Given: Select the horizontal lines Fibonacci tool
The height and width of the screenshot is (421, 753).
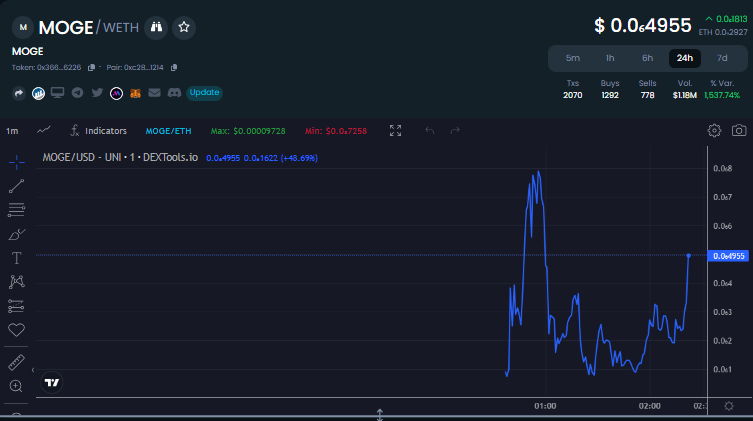Looking at the screenshot, I should [x=16, y=210].
